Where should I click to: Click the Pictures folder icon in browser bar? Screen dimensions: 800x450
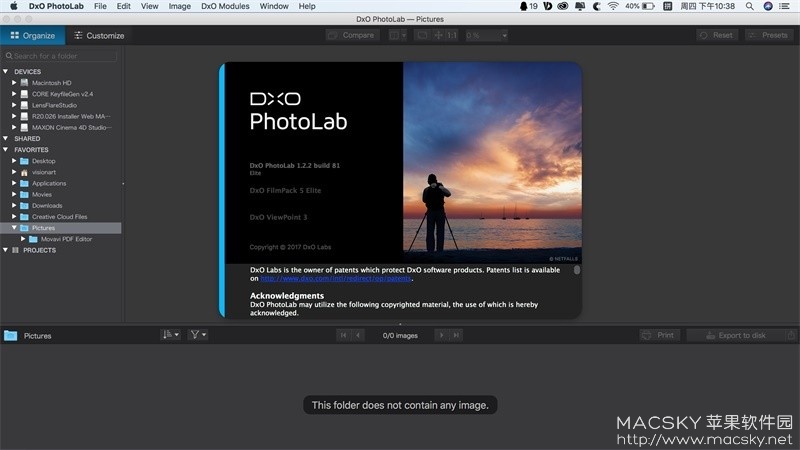click(11, 335)
